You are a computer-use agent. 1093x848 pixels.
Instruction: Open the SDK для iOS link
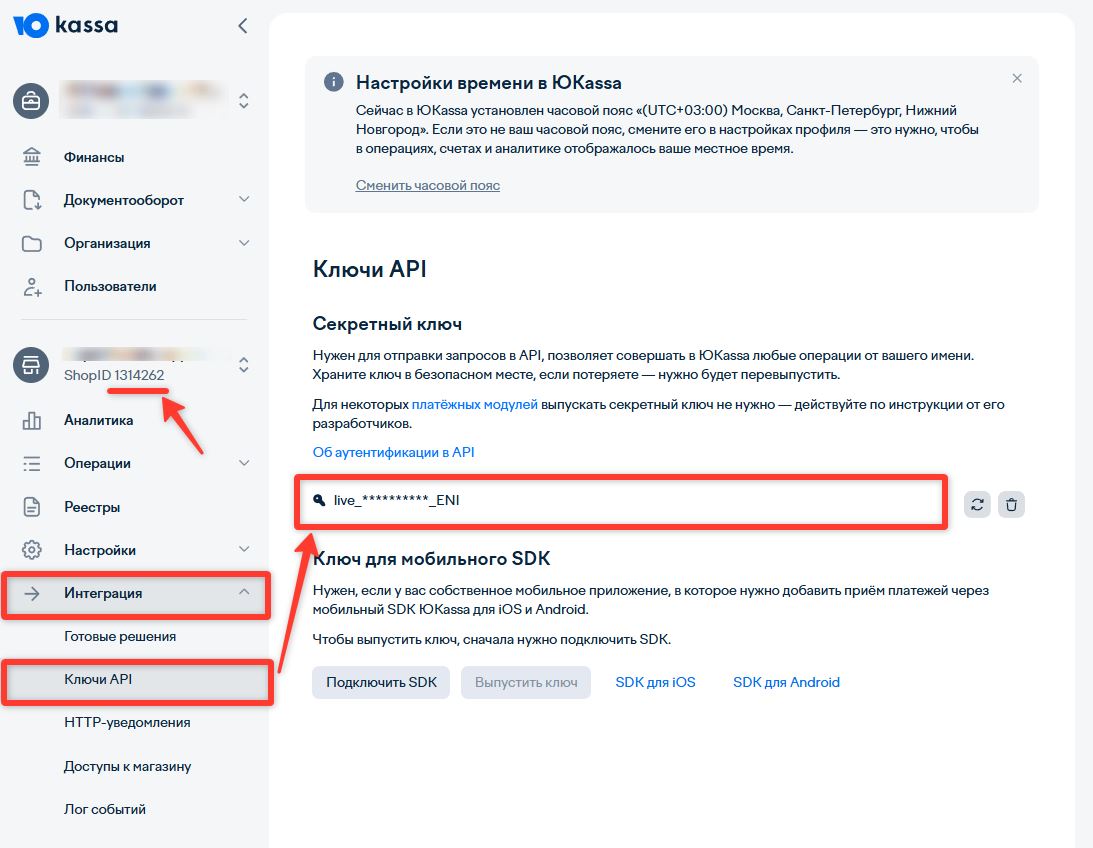point(655,682)
